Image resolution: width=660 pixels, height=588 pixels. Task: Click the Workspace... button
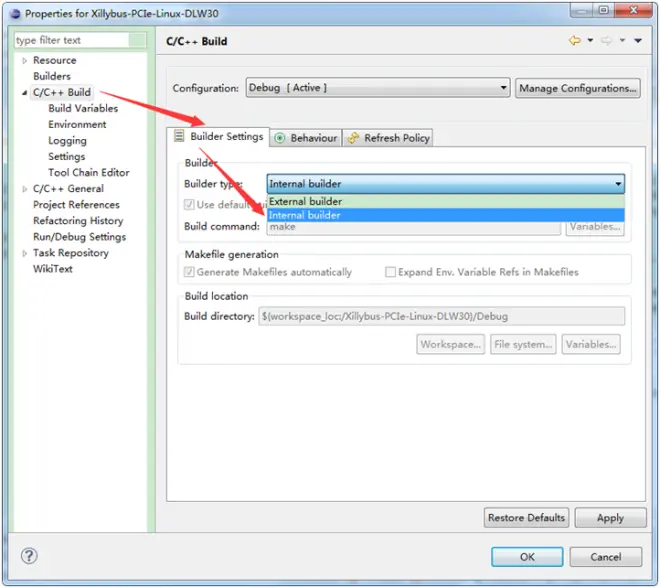(x=450, y=344)
